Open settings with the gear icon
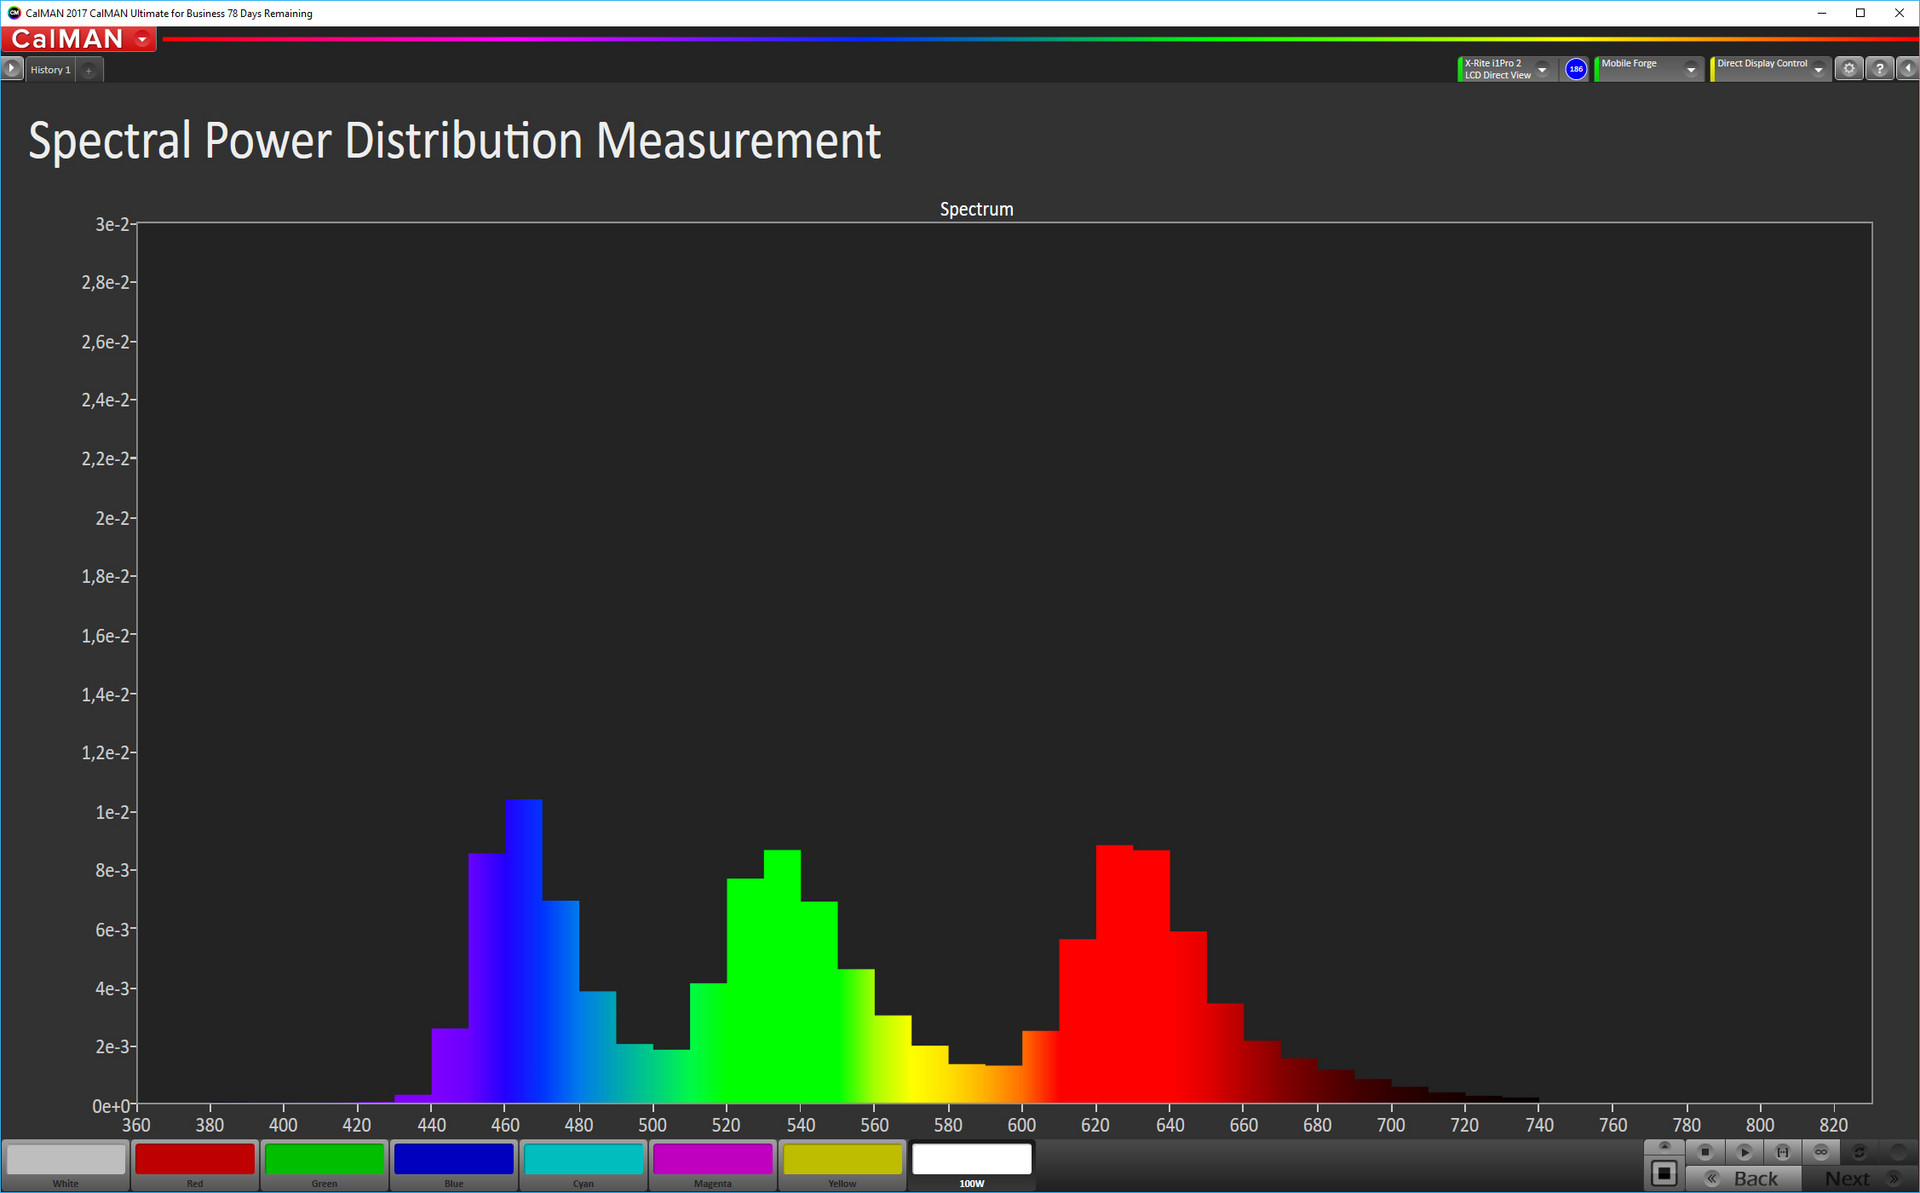The width and height of the screenshot is (1920, 1193). 1849,69
